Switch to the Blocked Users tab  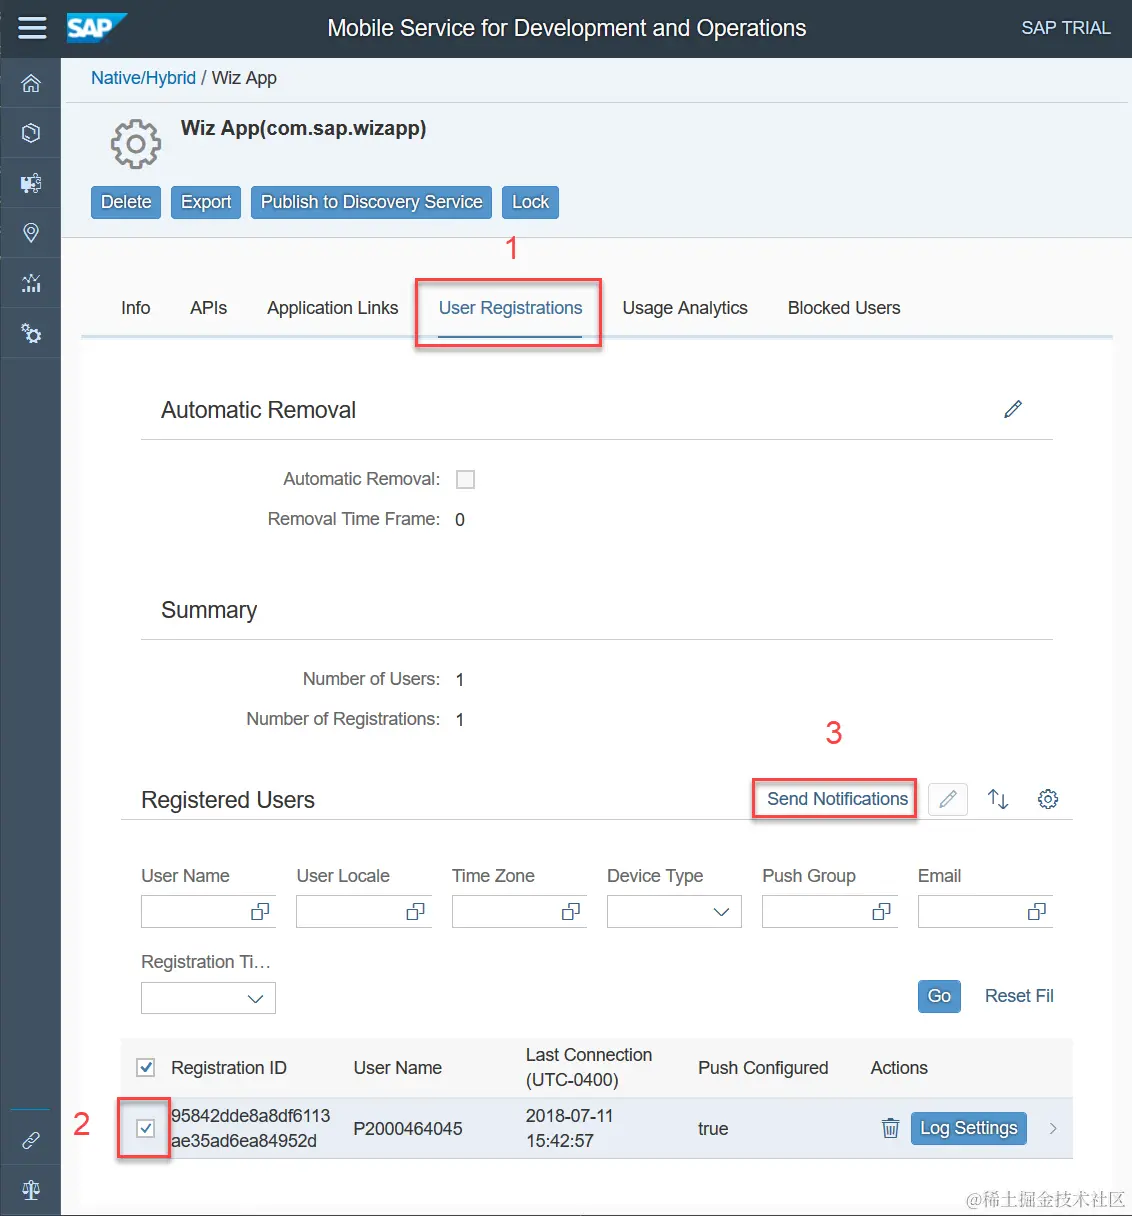[844, 308]
